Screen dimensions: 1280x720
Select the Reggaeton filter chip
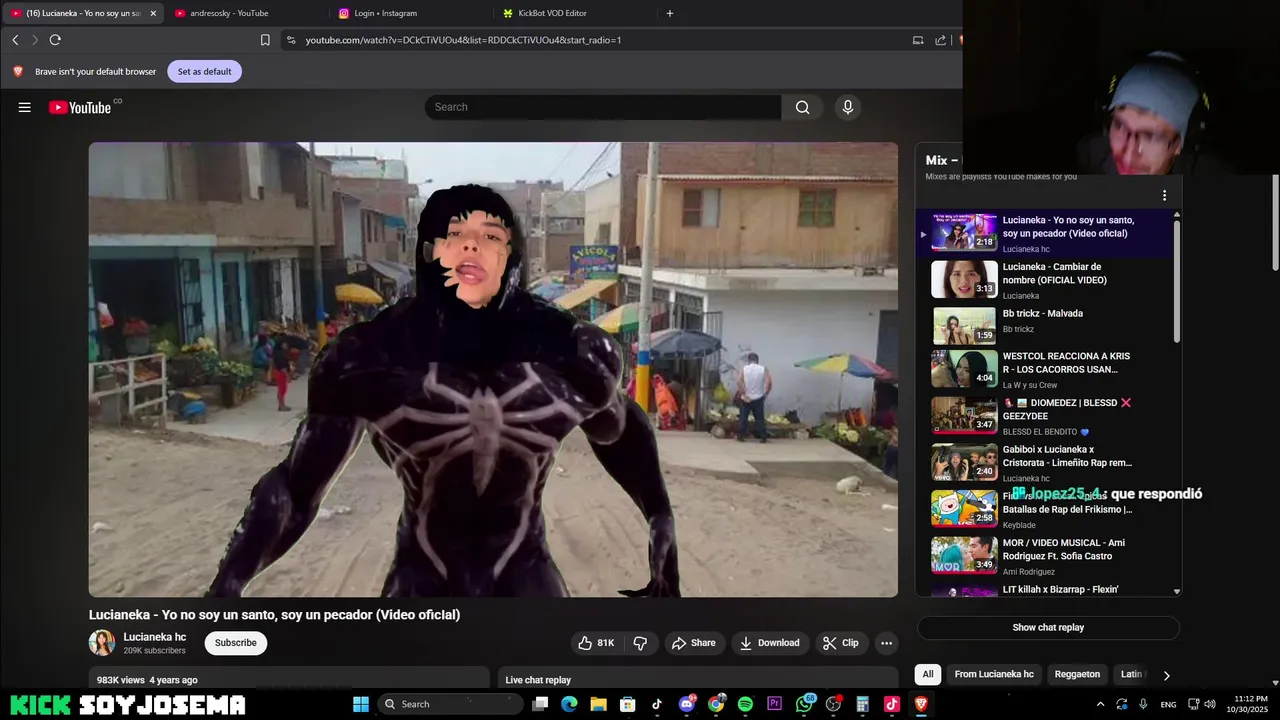(1077, 674)
